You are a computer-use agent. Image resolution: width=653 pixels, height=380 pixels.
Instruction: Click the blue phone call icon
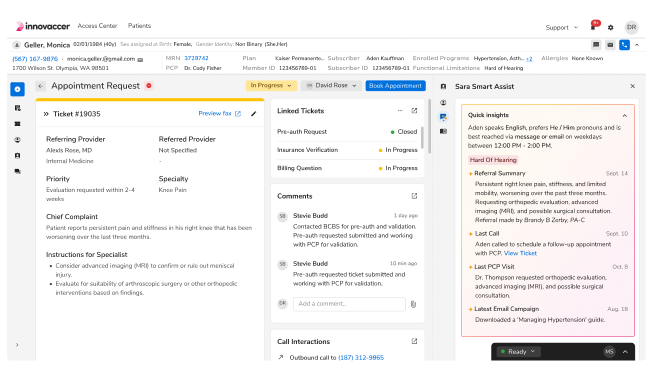(624, 45)
